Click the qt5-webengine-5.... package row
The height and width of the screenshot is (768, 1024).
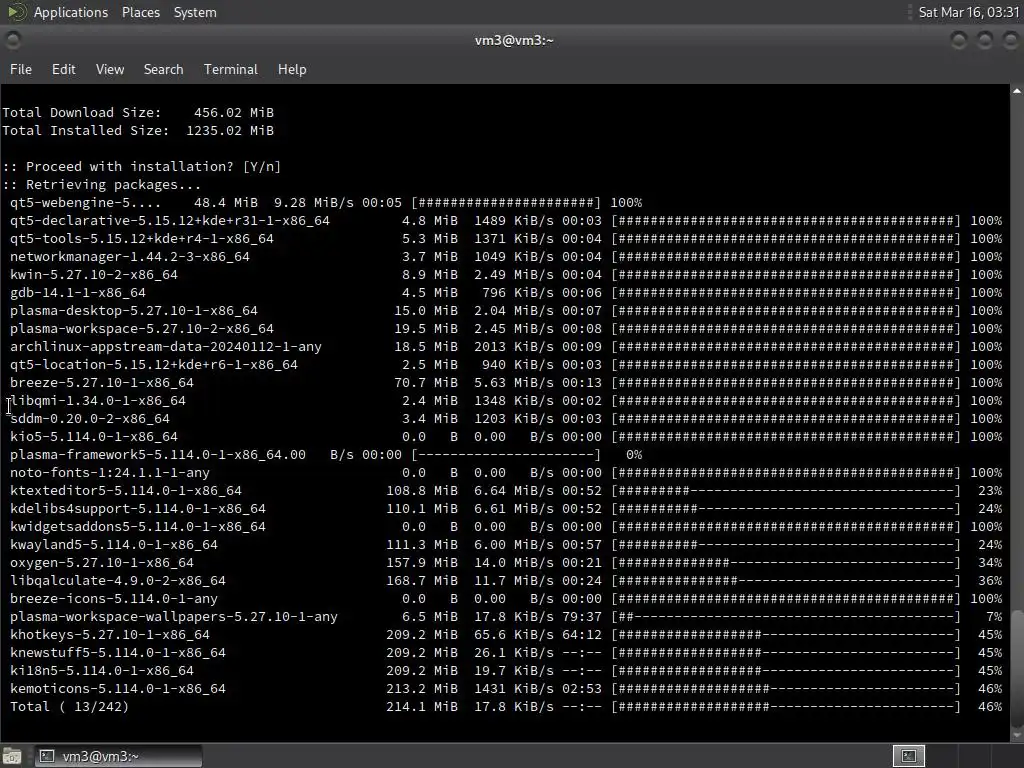[x=326, y=202]
